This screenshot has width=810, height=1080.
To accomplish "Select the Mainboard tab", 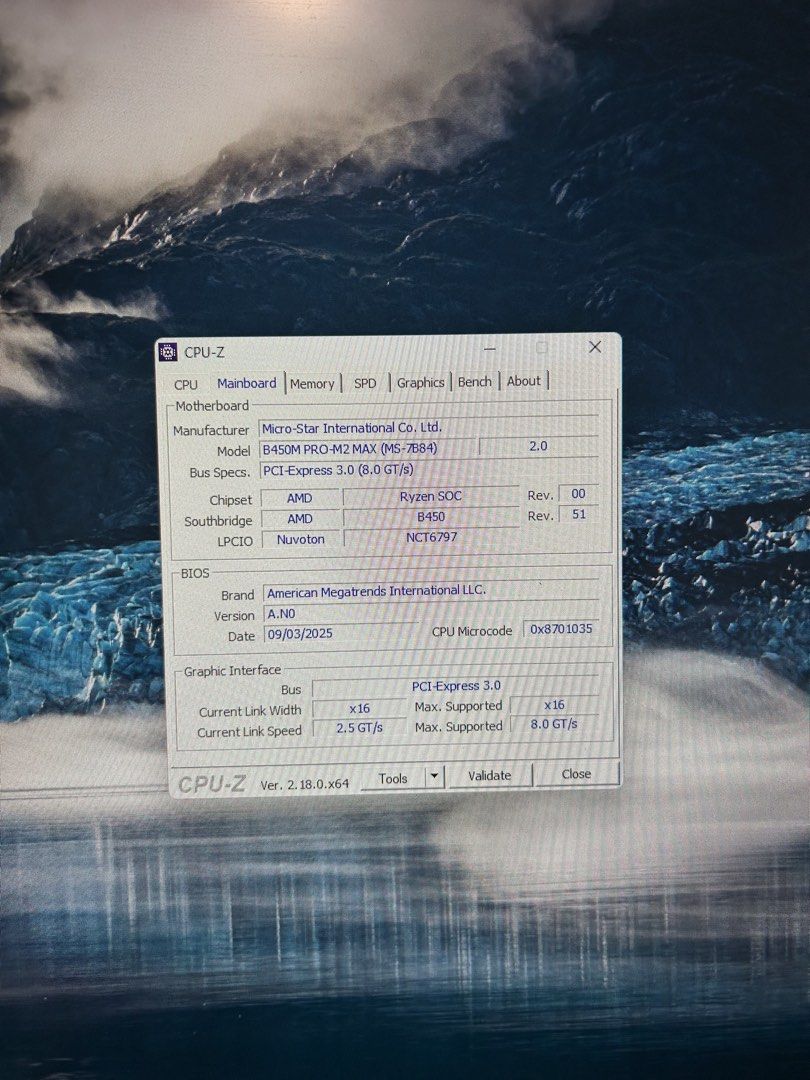I will pyautogui.click(x=247, y=383).
